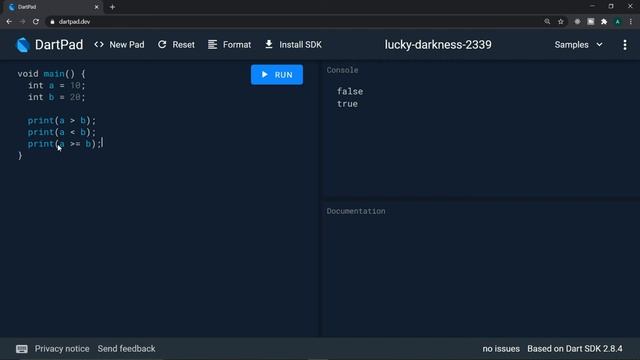Select the DartPad browser tab

53,7
